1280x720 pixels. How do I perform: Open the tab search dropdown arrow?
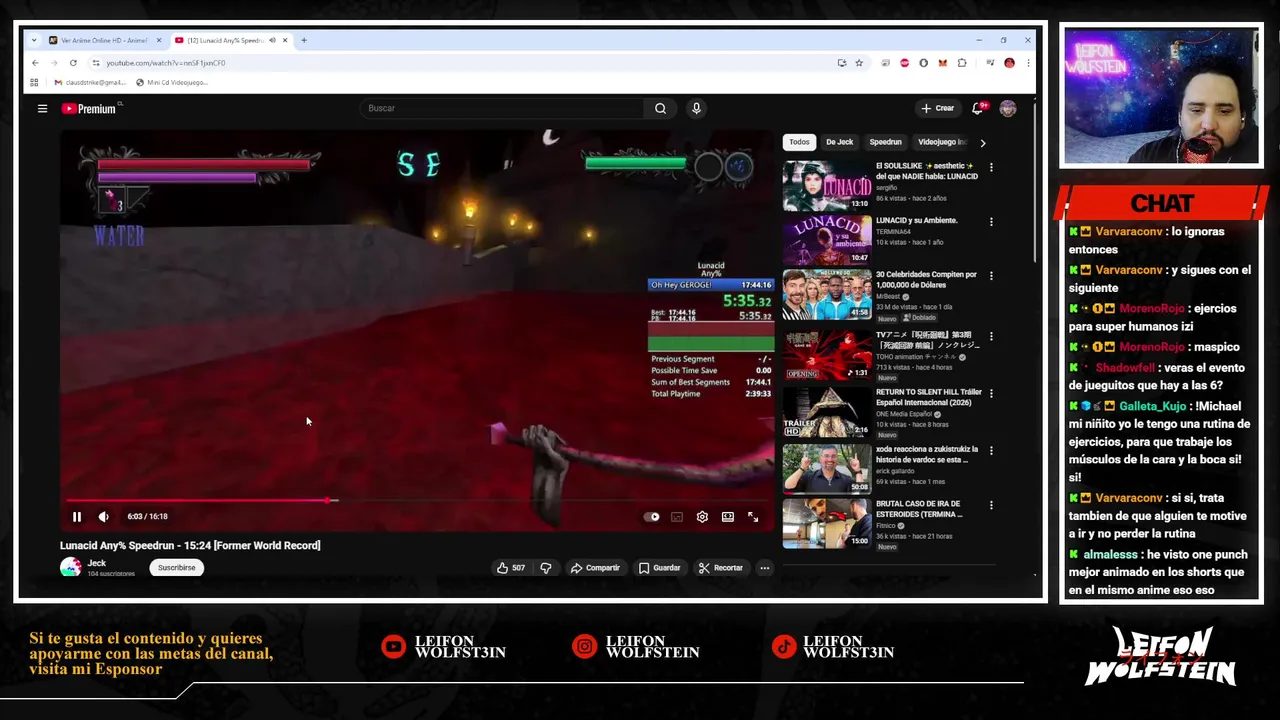tap(34, 40)
